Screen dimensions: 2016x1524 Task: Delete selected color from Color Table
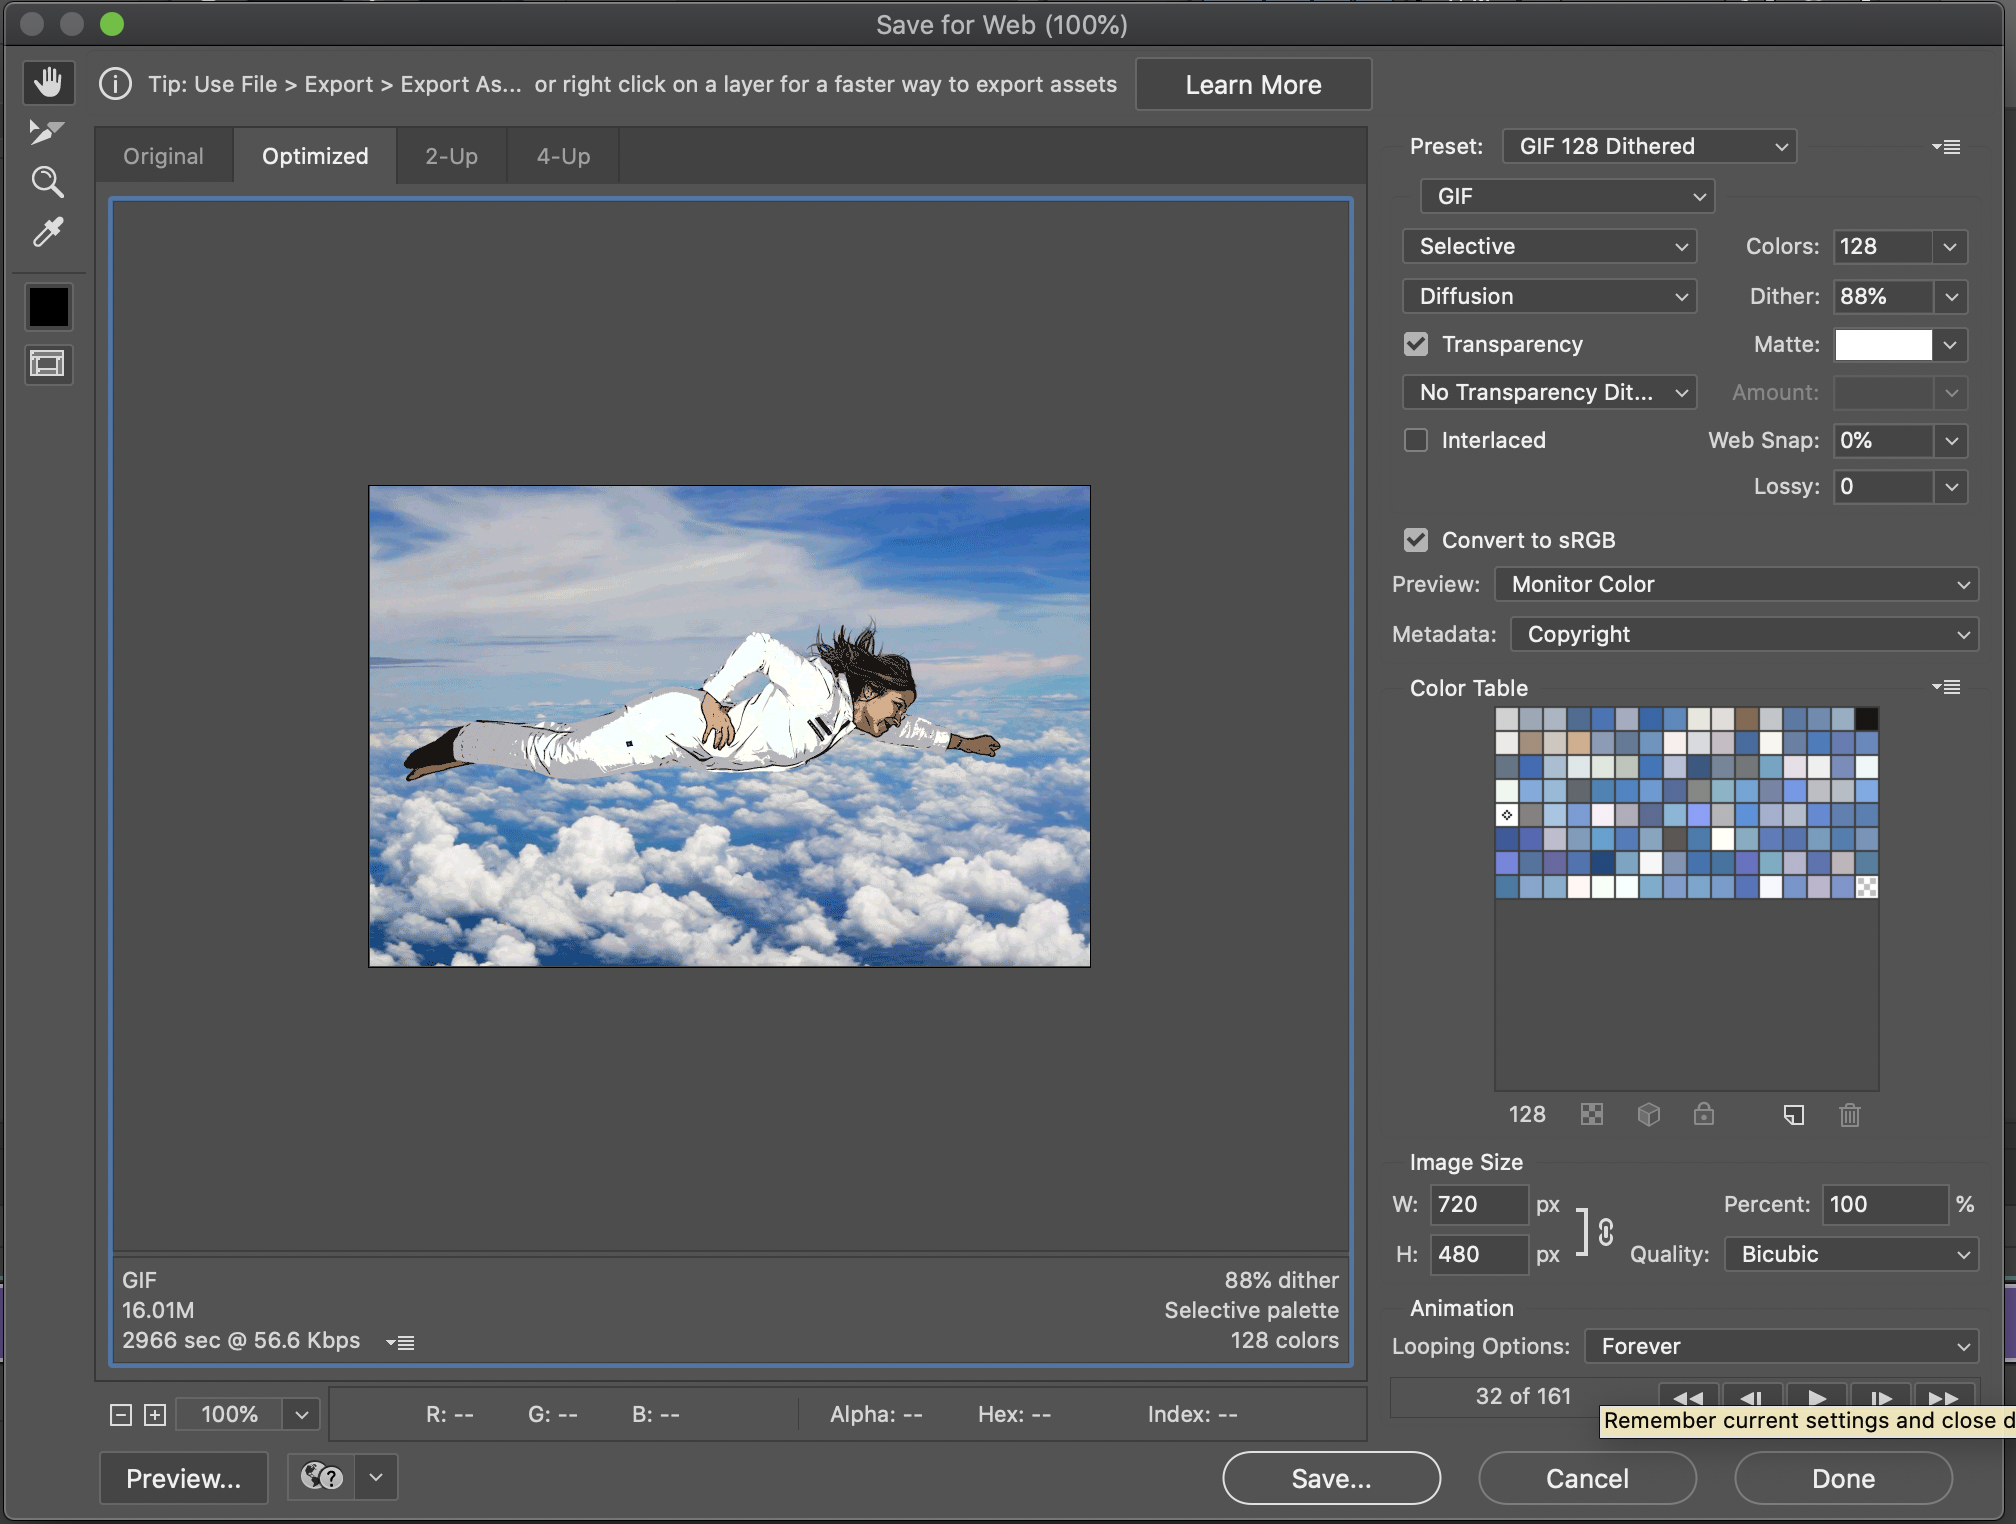(1848, 1115)
